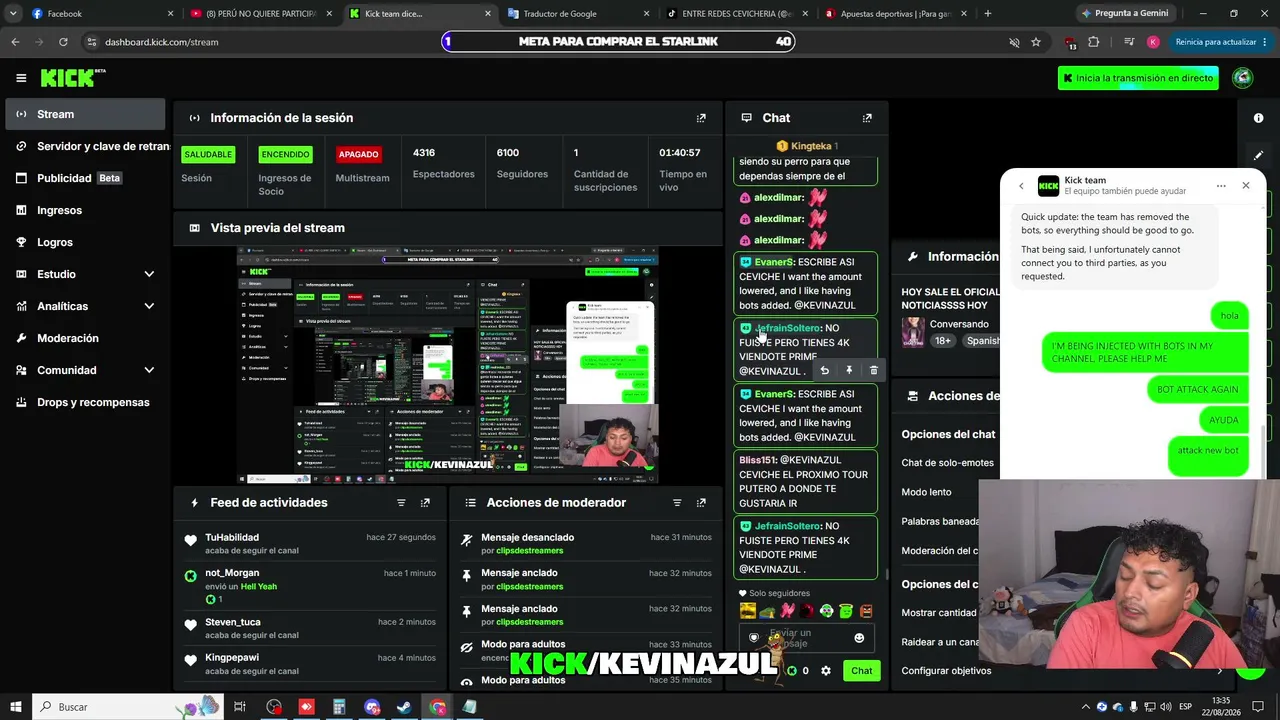Pop out the Chat panel

point(867,118)
